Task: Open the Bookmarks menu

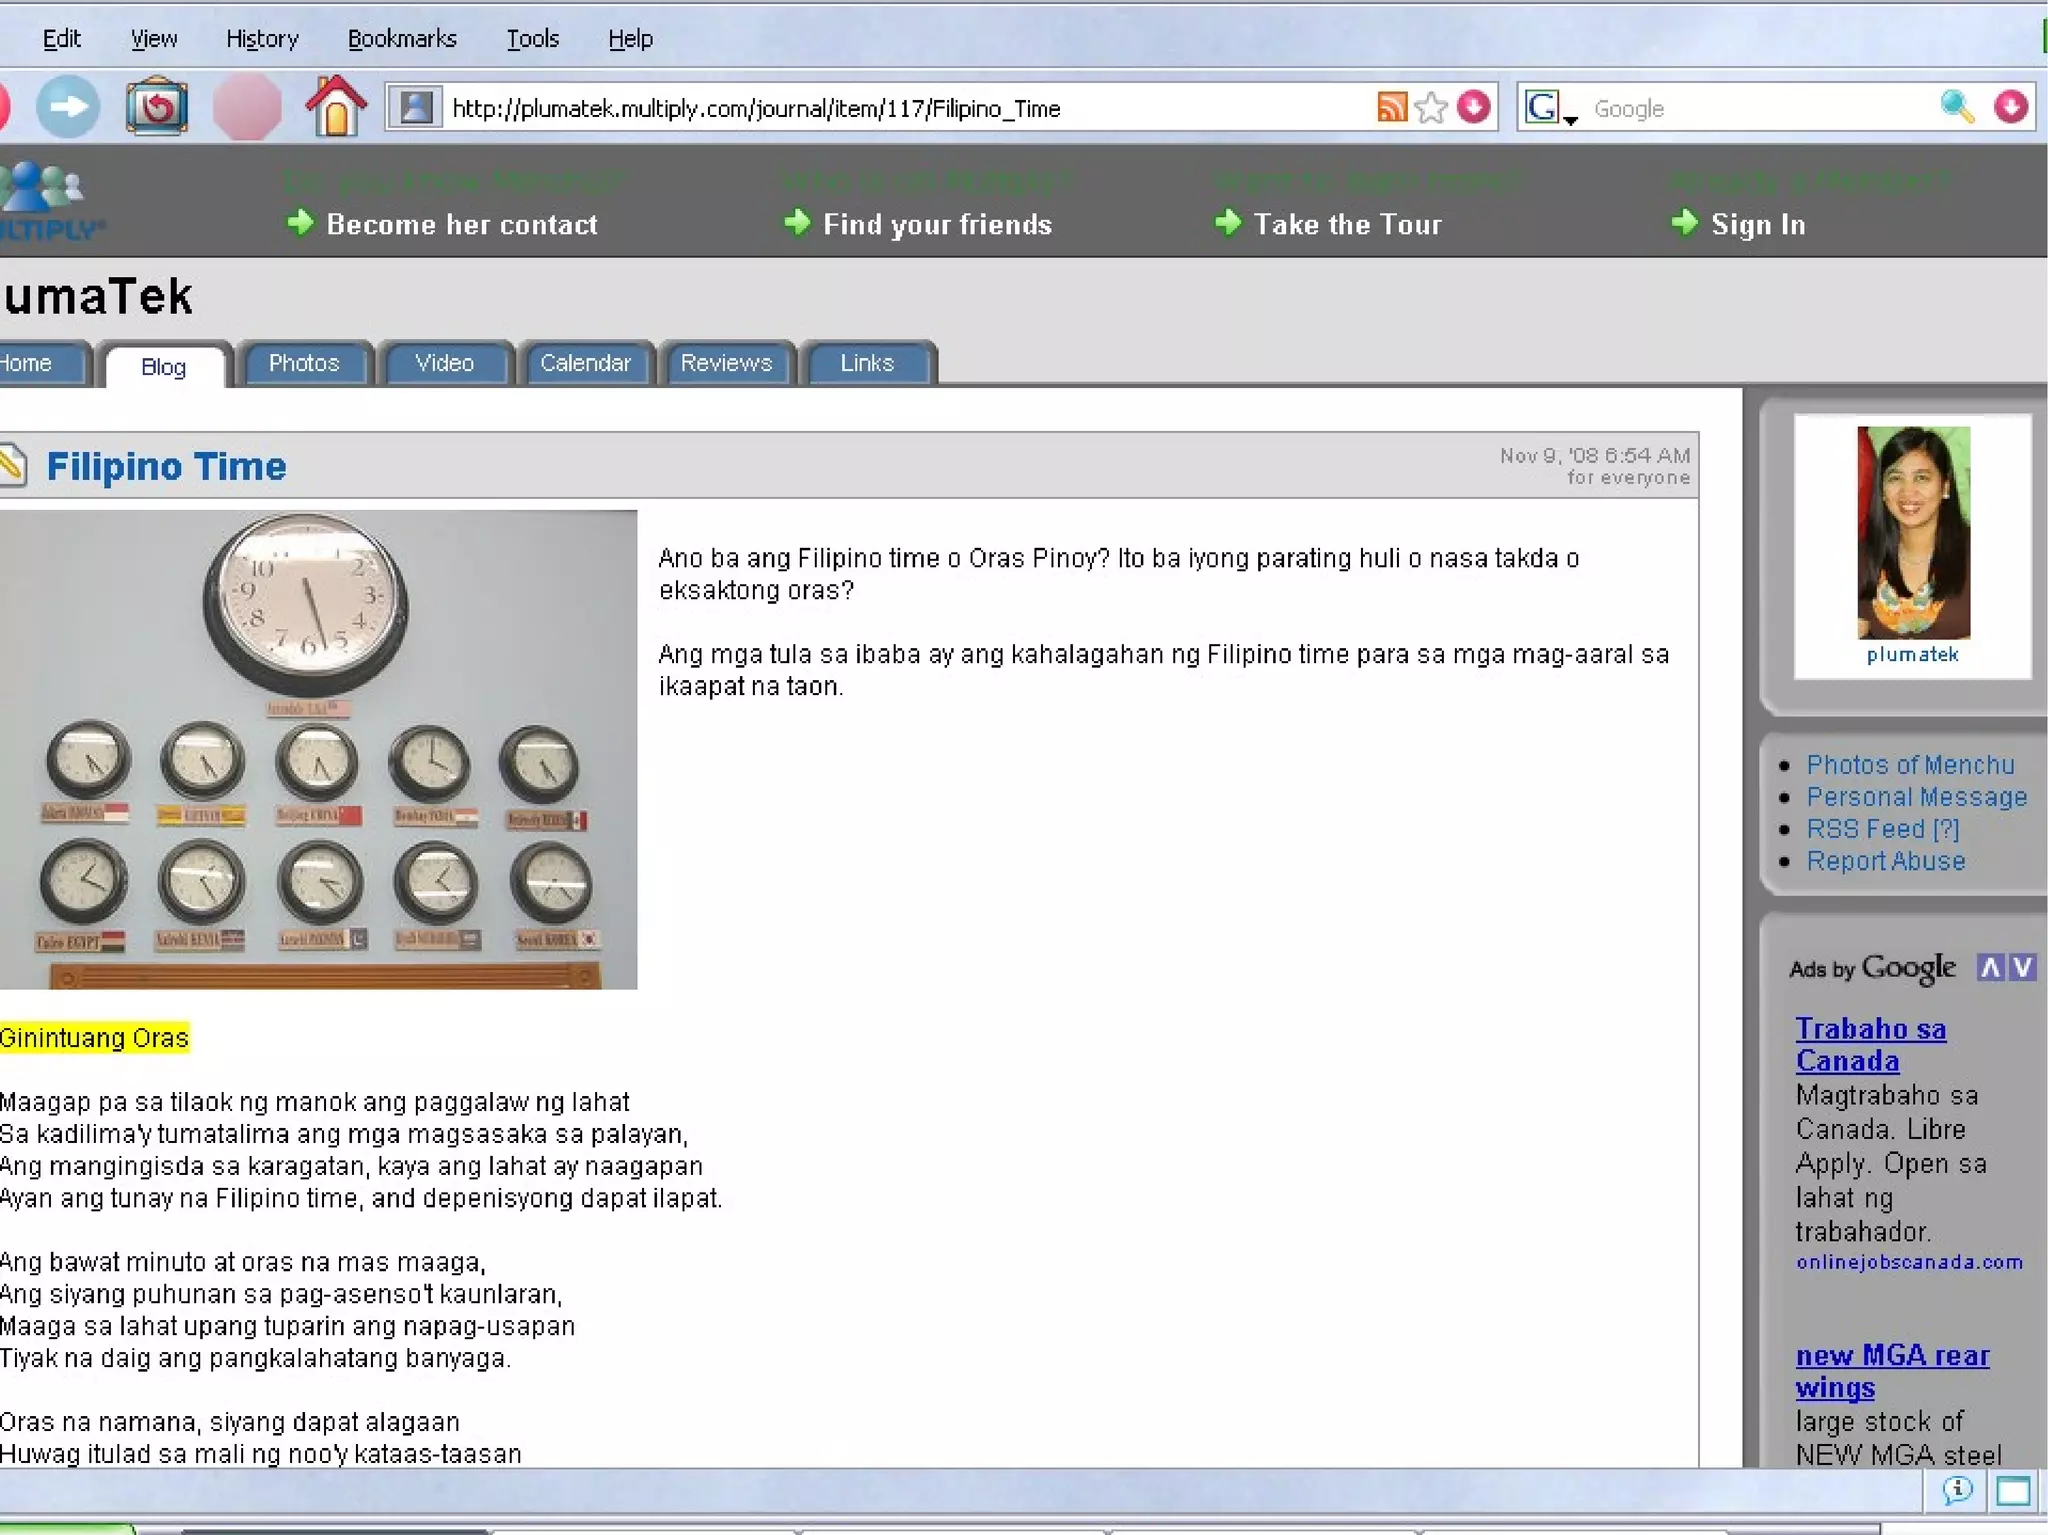Action: coord(402,39)
